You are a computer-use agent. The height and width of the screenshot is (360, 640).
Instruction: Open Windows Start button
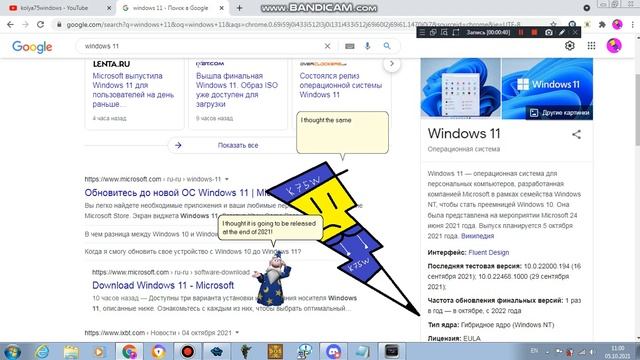click(x=12, y=351)
